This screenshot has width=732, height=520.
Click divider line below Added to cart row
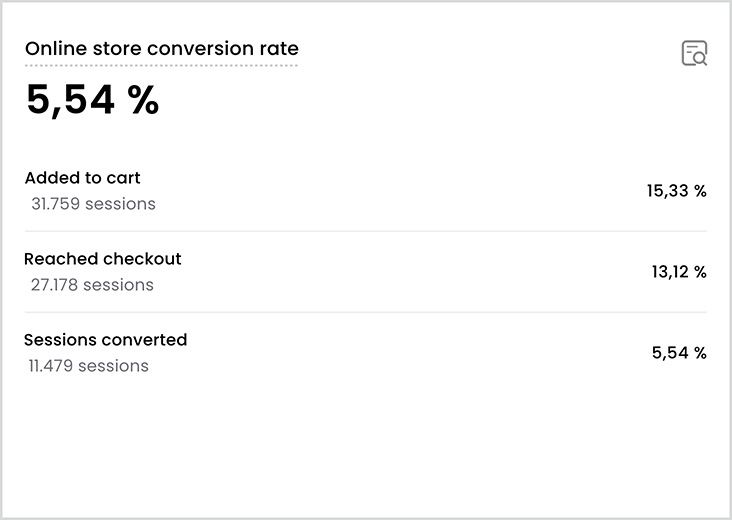[x=365, y=232]
